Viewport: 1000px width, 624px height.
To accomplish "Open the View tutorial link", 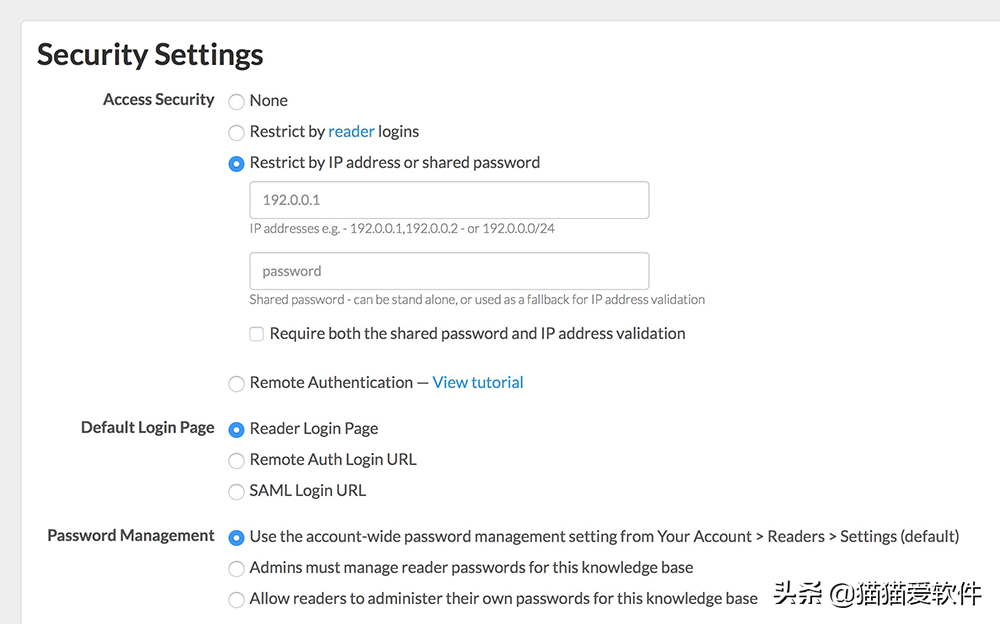I will coord(478,382).
